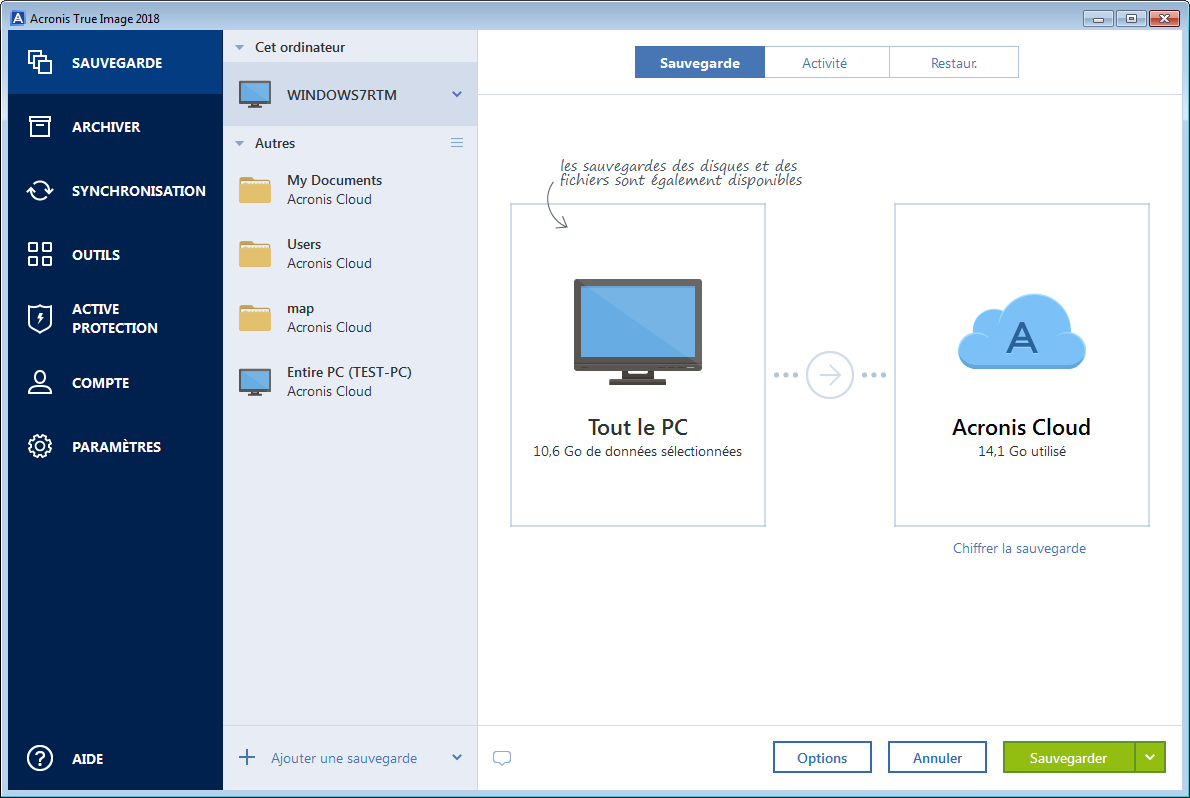1190x798 pixels.
Task: Click the Options button
Action: pos(822,757)
